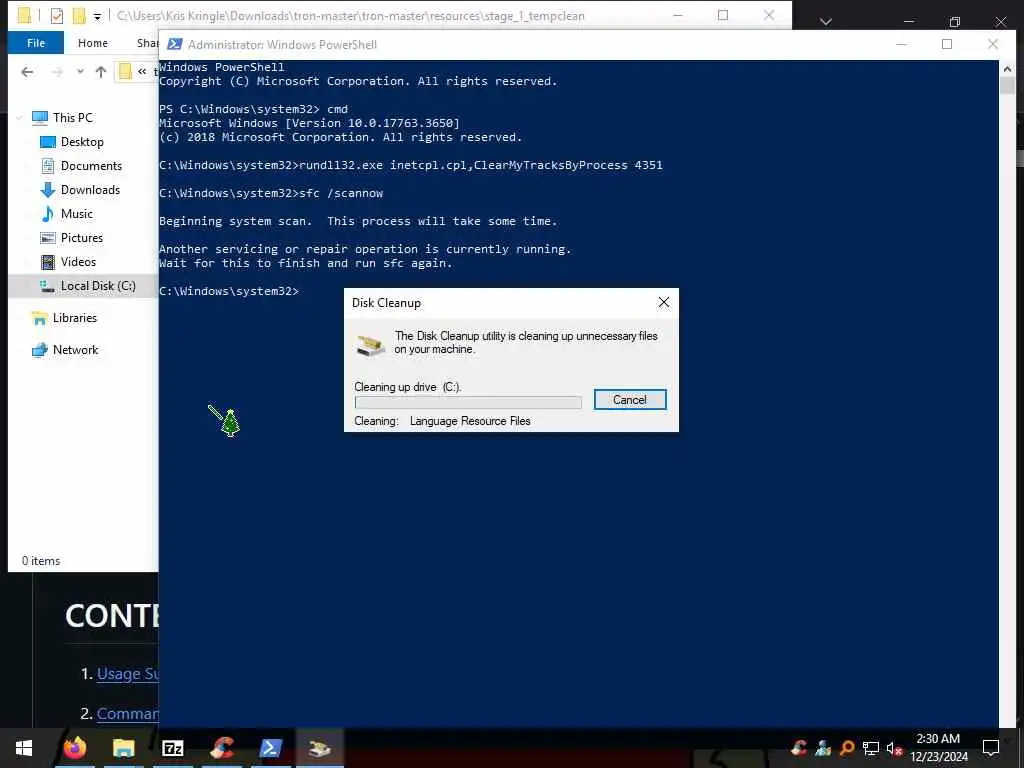Screen dimensions: 1024x768
Task: Go forward in File Explorer
Action: pyautogui.click(x=57, y=72)
